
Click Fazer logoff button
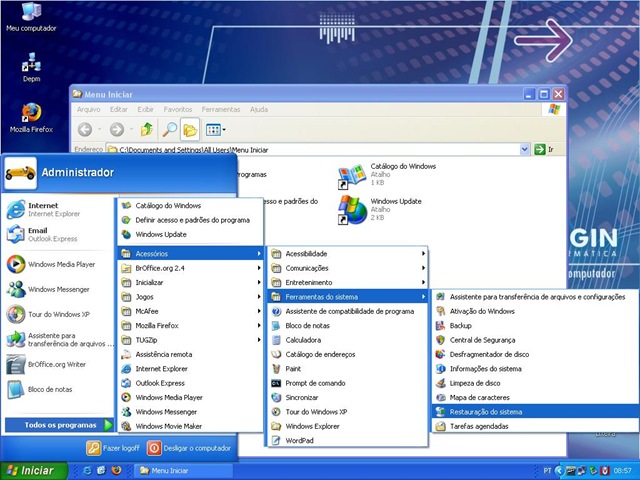[x=113, y=448]
